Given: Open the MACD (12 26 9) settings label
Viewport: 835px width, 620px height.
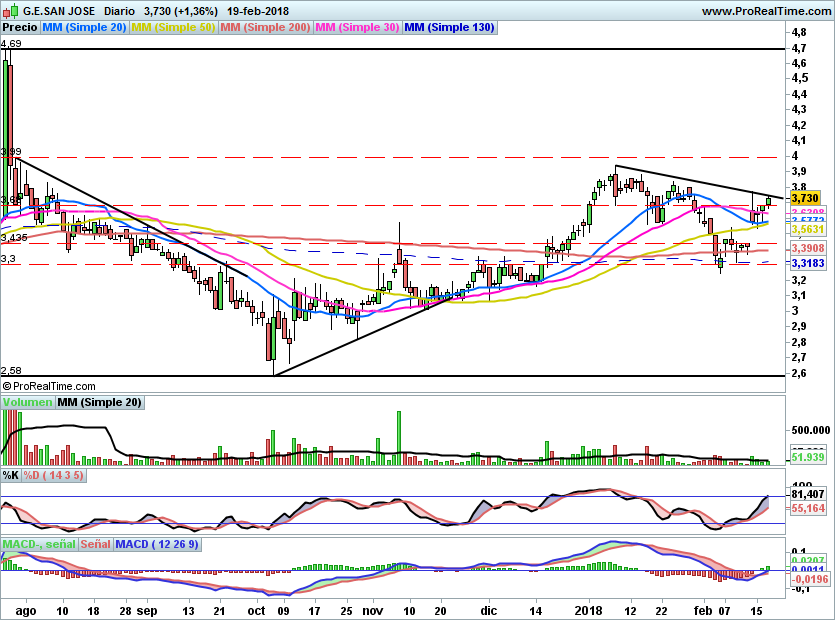Looking at the screenshot, I should (x=158, y=544).
